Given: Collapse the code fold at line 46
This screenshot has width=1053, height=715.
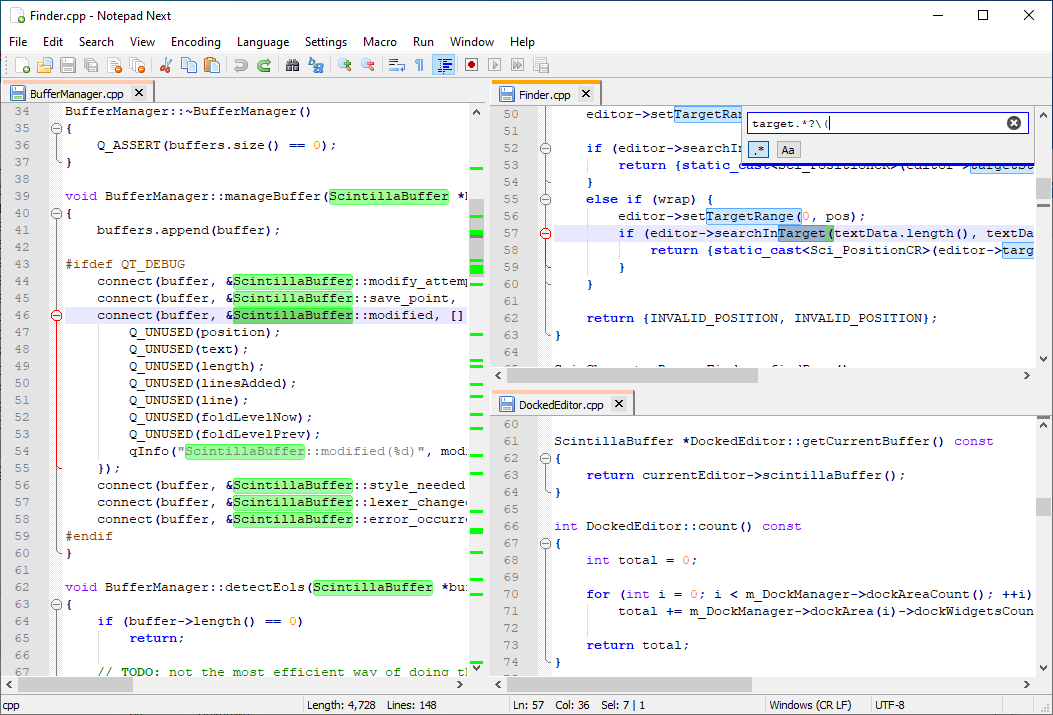Looking at the screenshot, I should click(56, 314).
